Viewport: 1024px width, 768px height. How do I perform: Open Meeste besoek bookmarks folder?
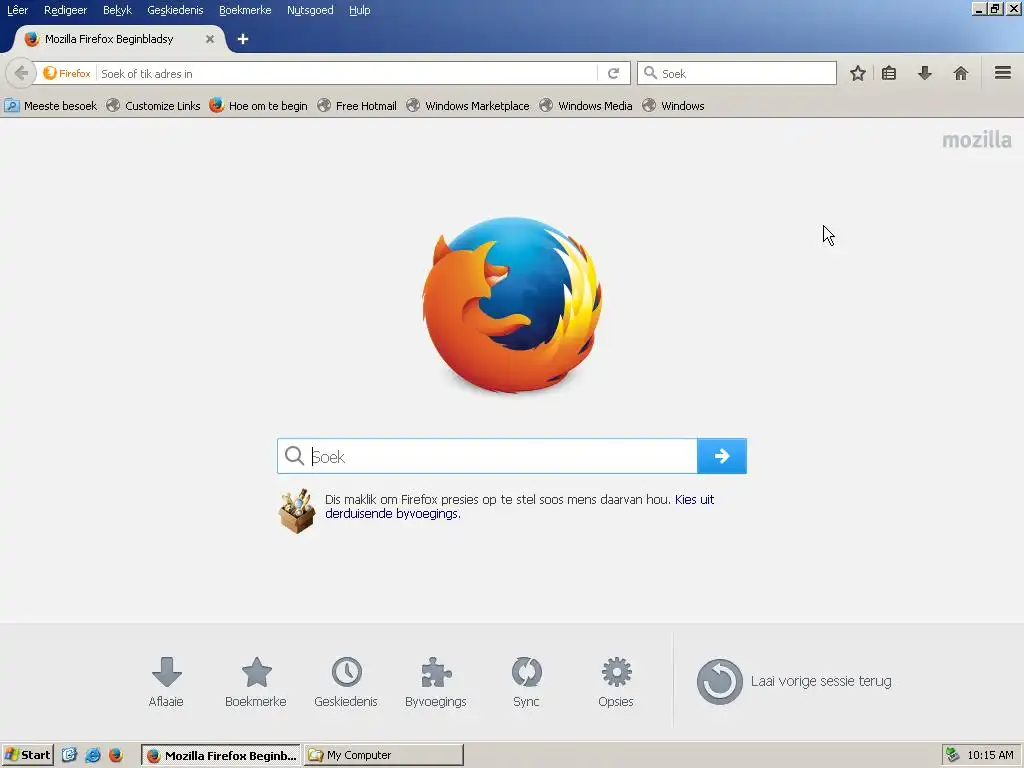point(50,106)
